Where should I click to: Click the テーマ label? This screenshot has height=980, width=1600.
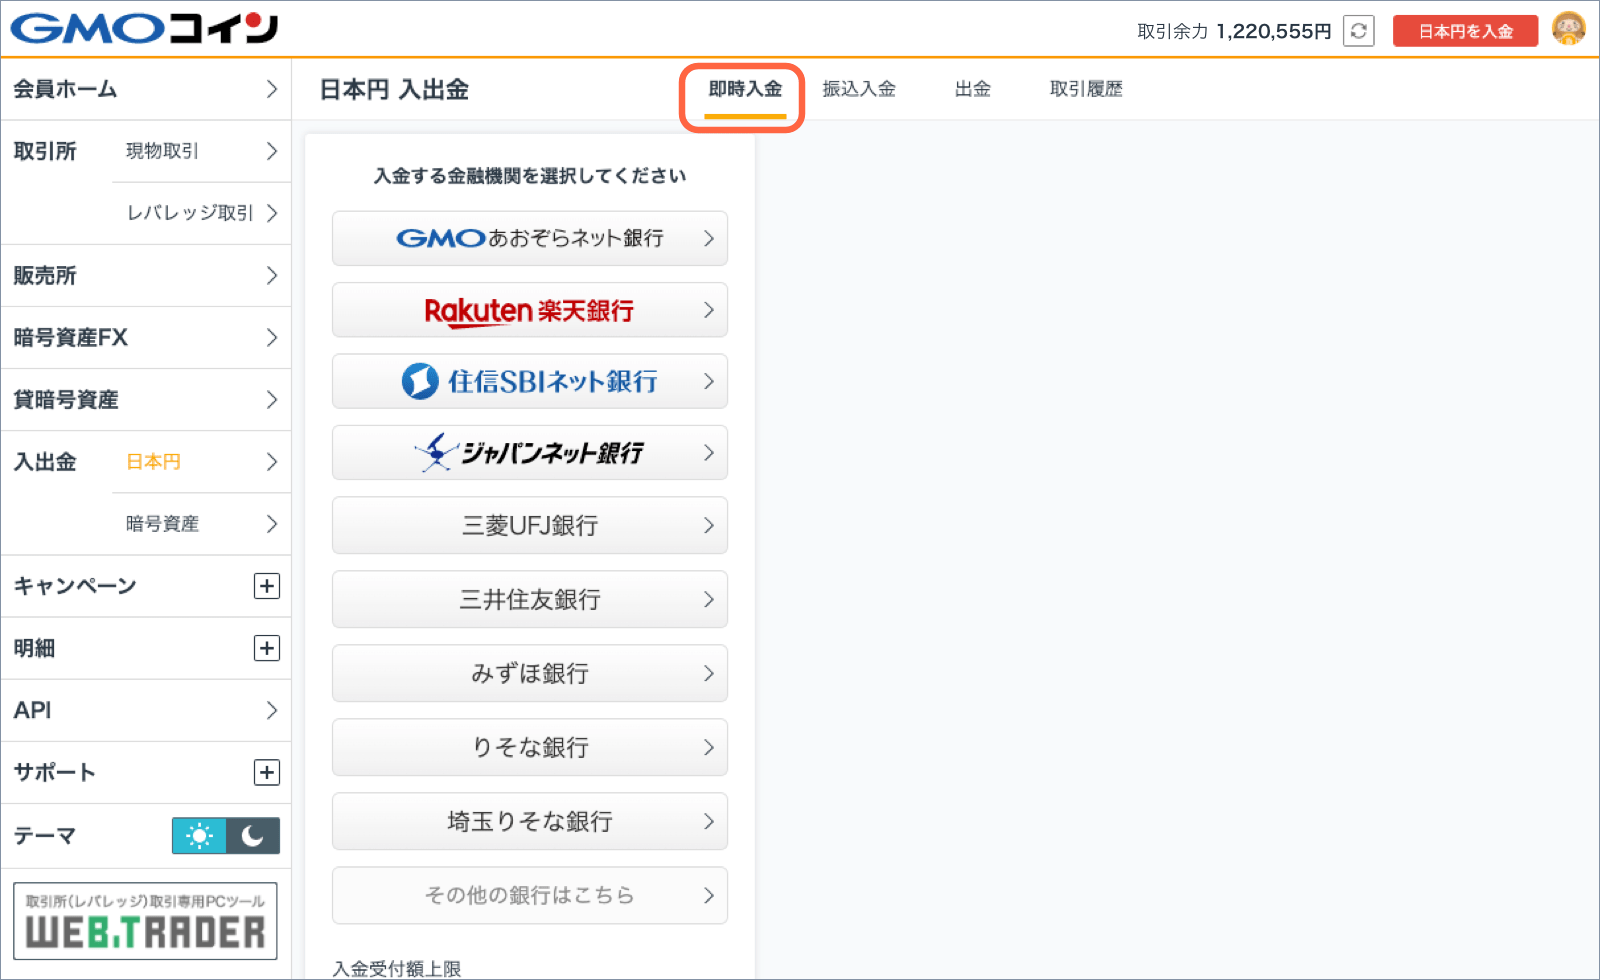point(45,835)
